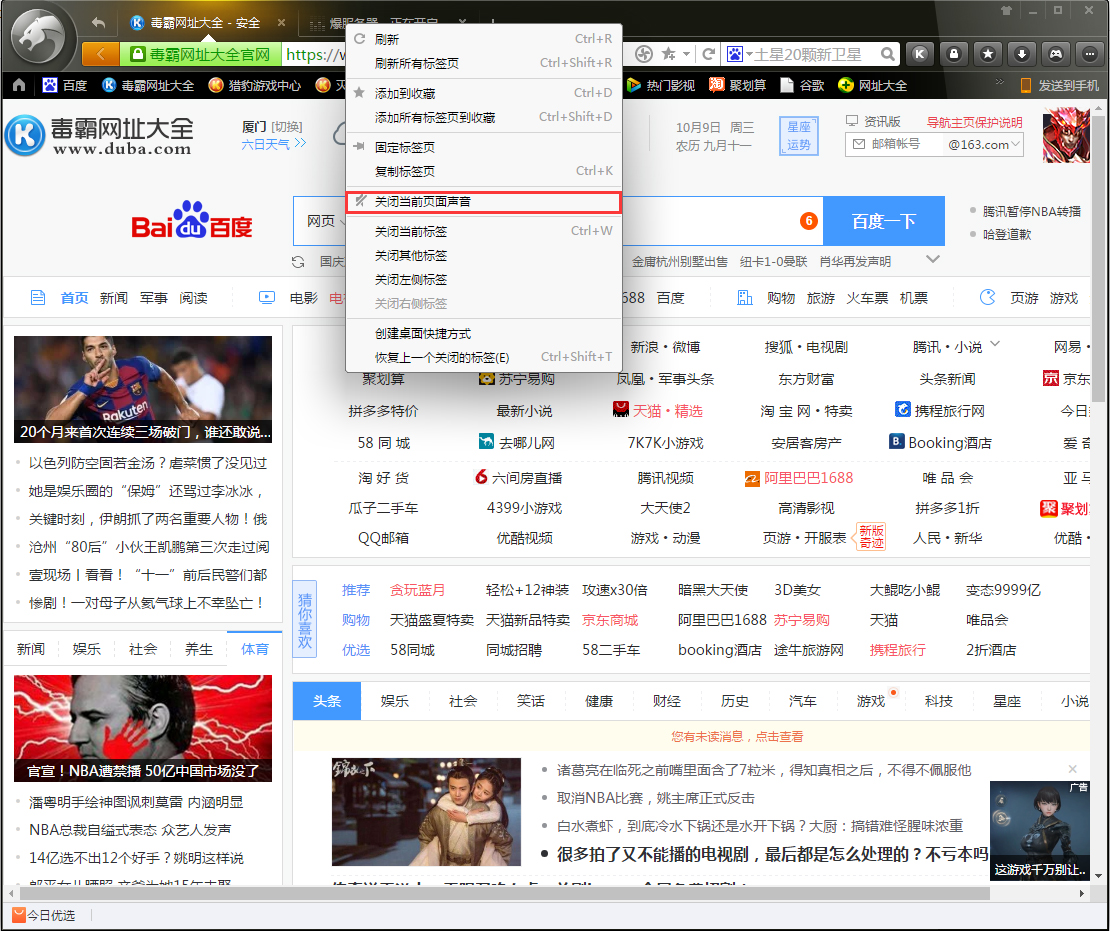Open the privacy lock icon
Image resolution: width=1110 pixels, height=931 pixels.
[x=954, y=54]
